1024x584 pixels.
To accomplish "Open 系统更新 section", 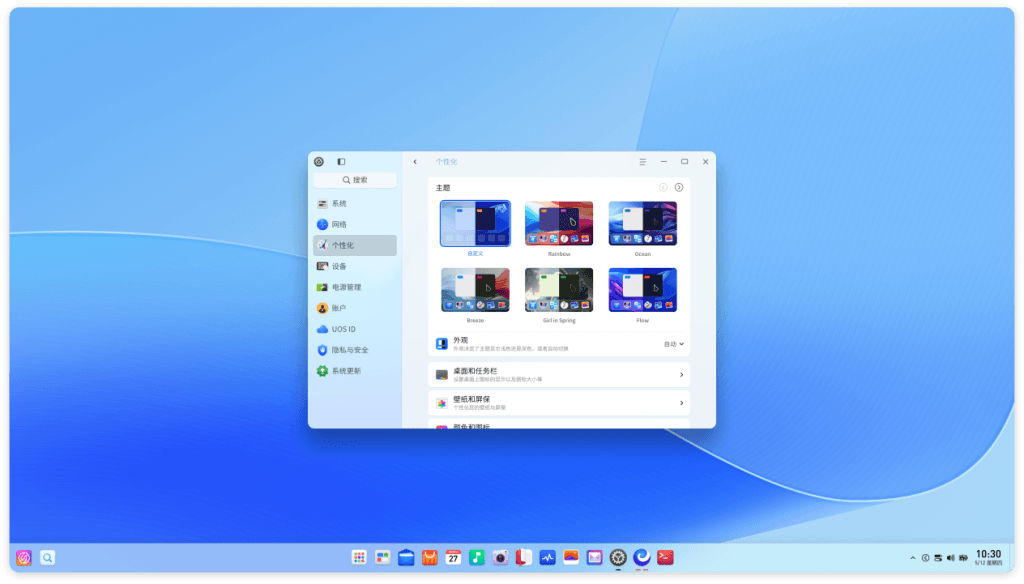I will tap(355, 370).
